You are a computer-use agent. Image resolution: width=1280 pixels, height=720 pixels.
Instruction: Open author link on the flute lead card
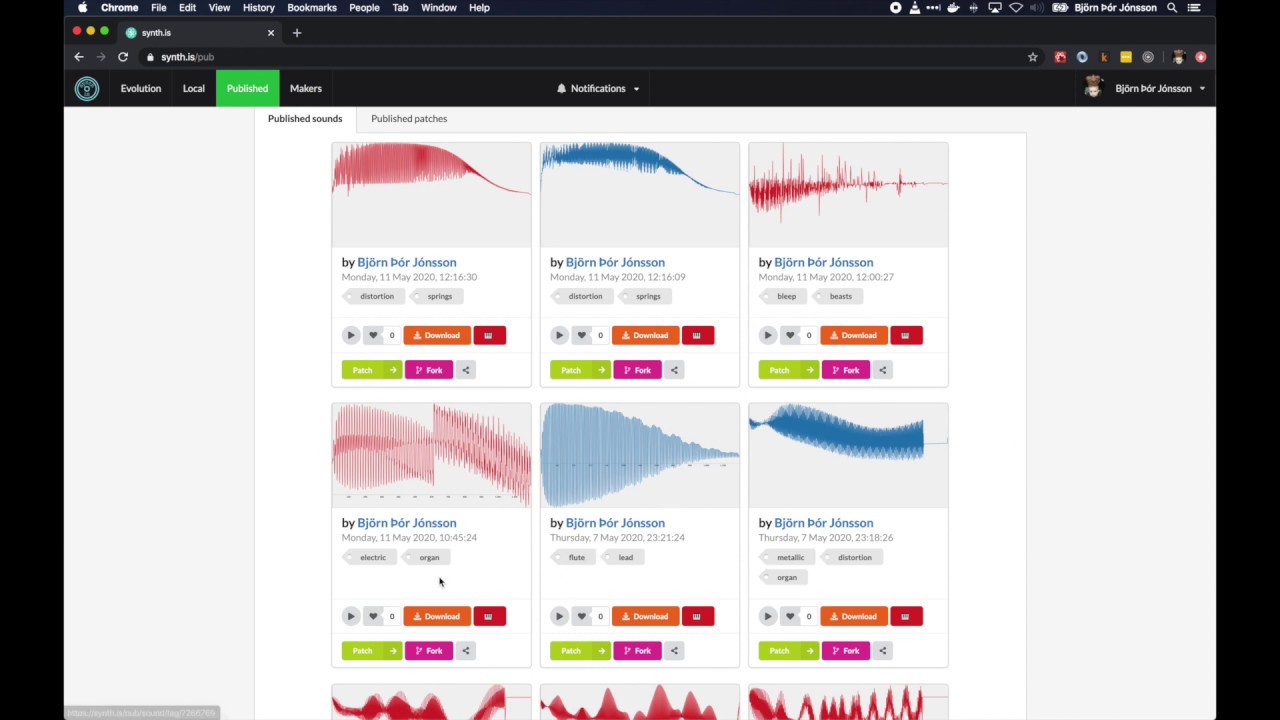(x=615, y=523)
